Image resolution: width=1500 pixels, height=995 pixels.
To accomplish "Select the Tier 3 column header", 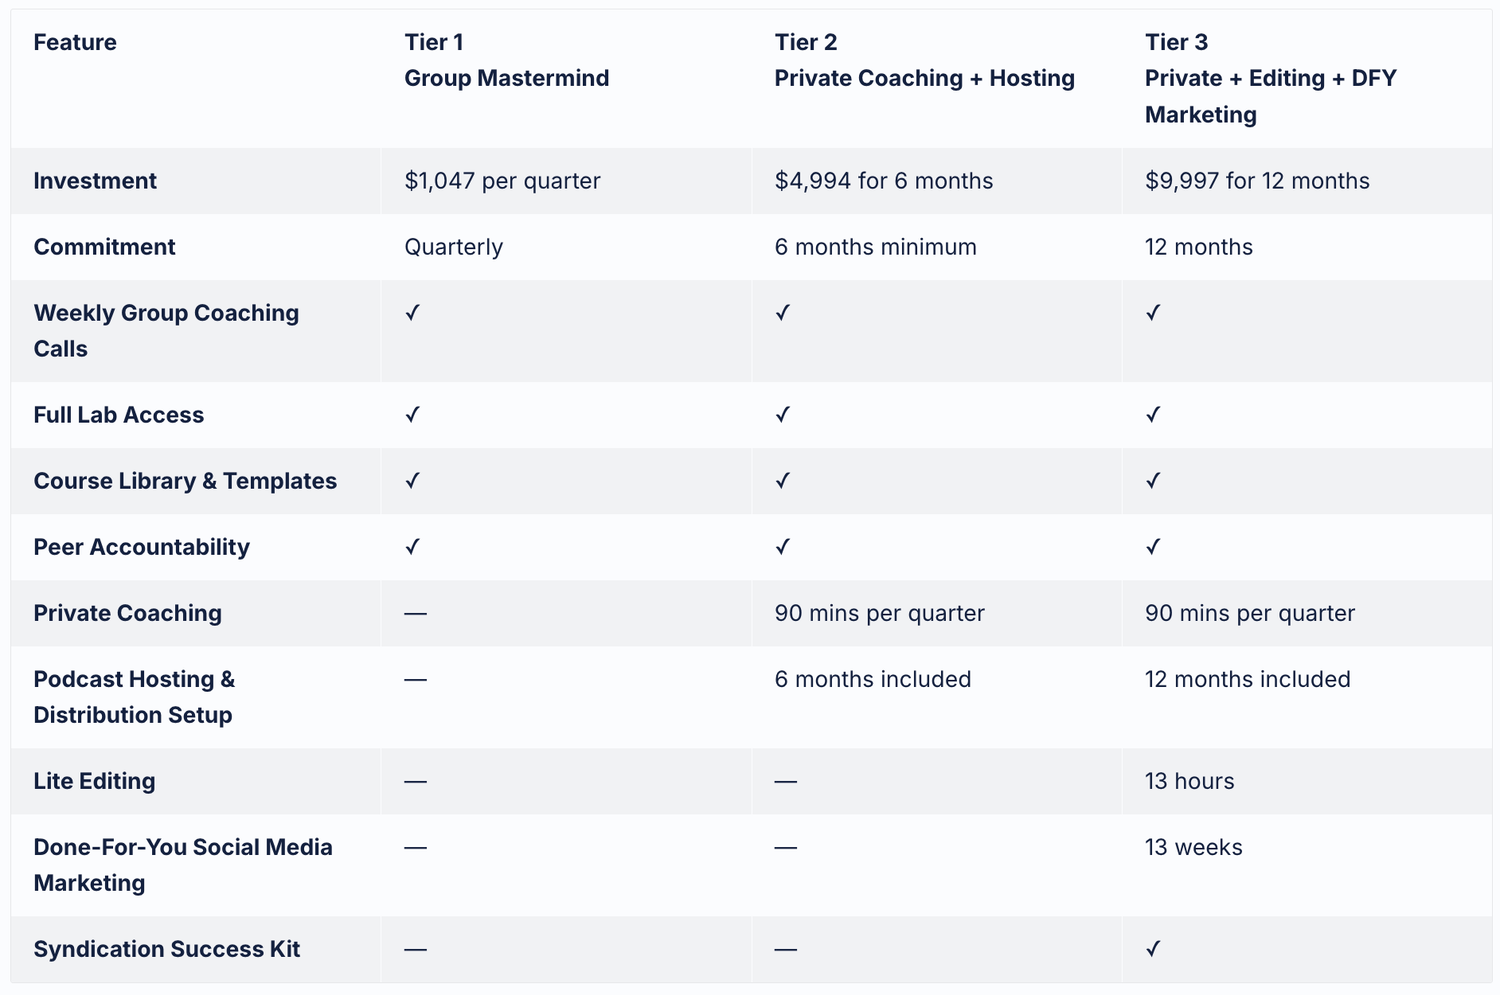I will point(1270,79).
